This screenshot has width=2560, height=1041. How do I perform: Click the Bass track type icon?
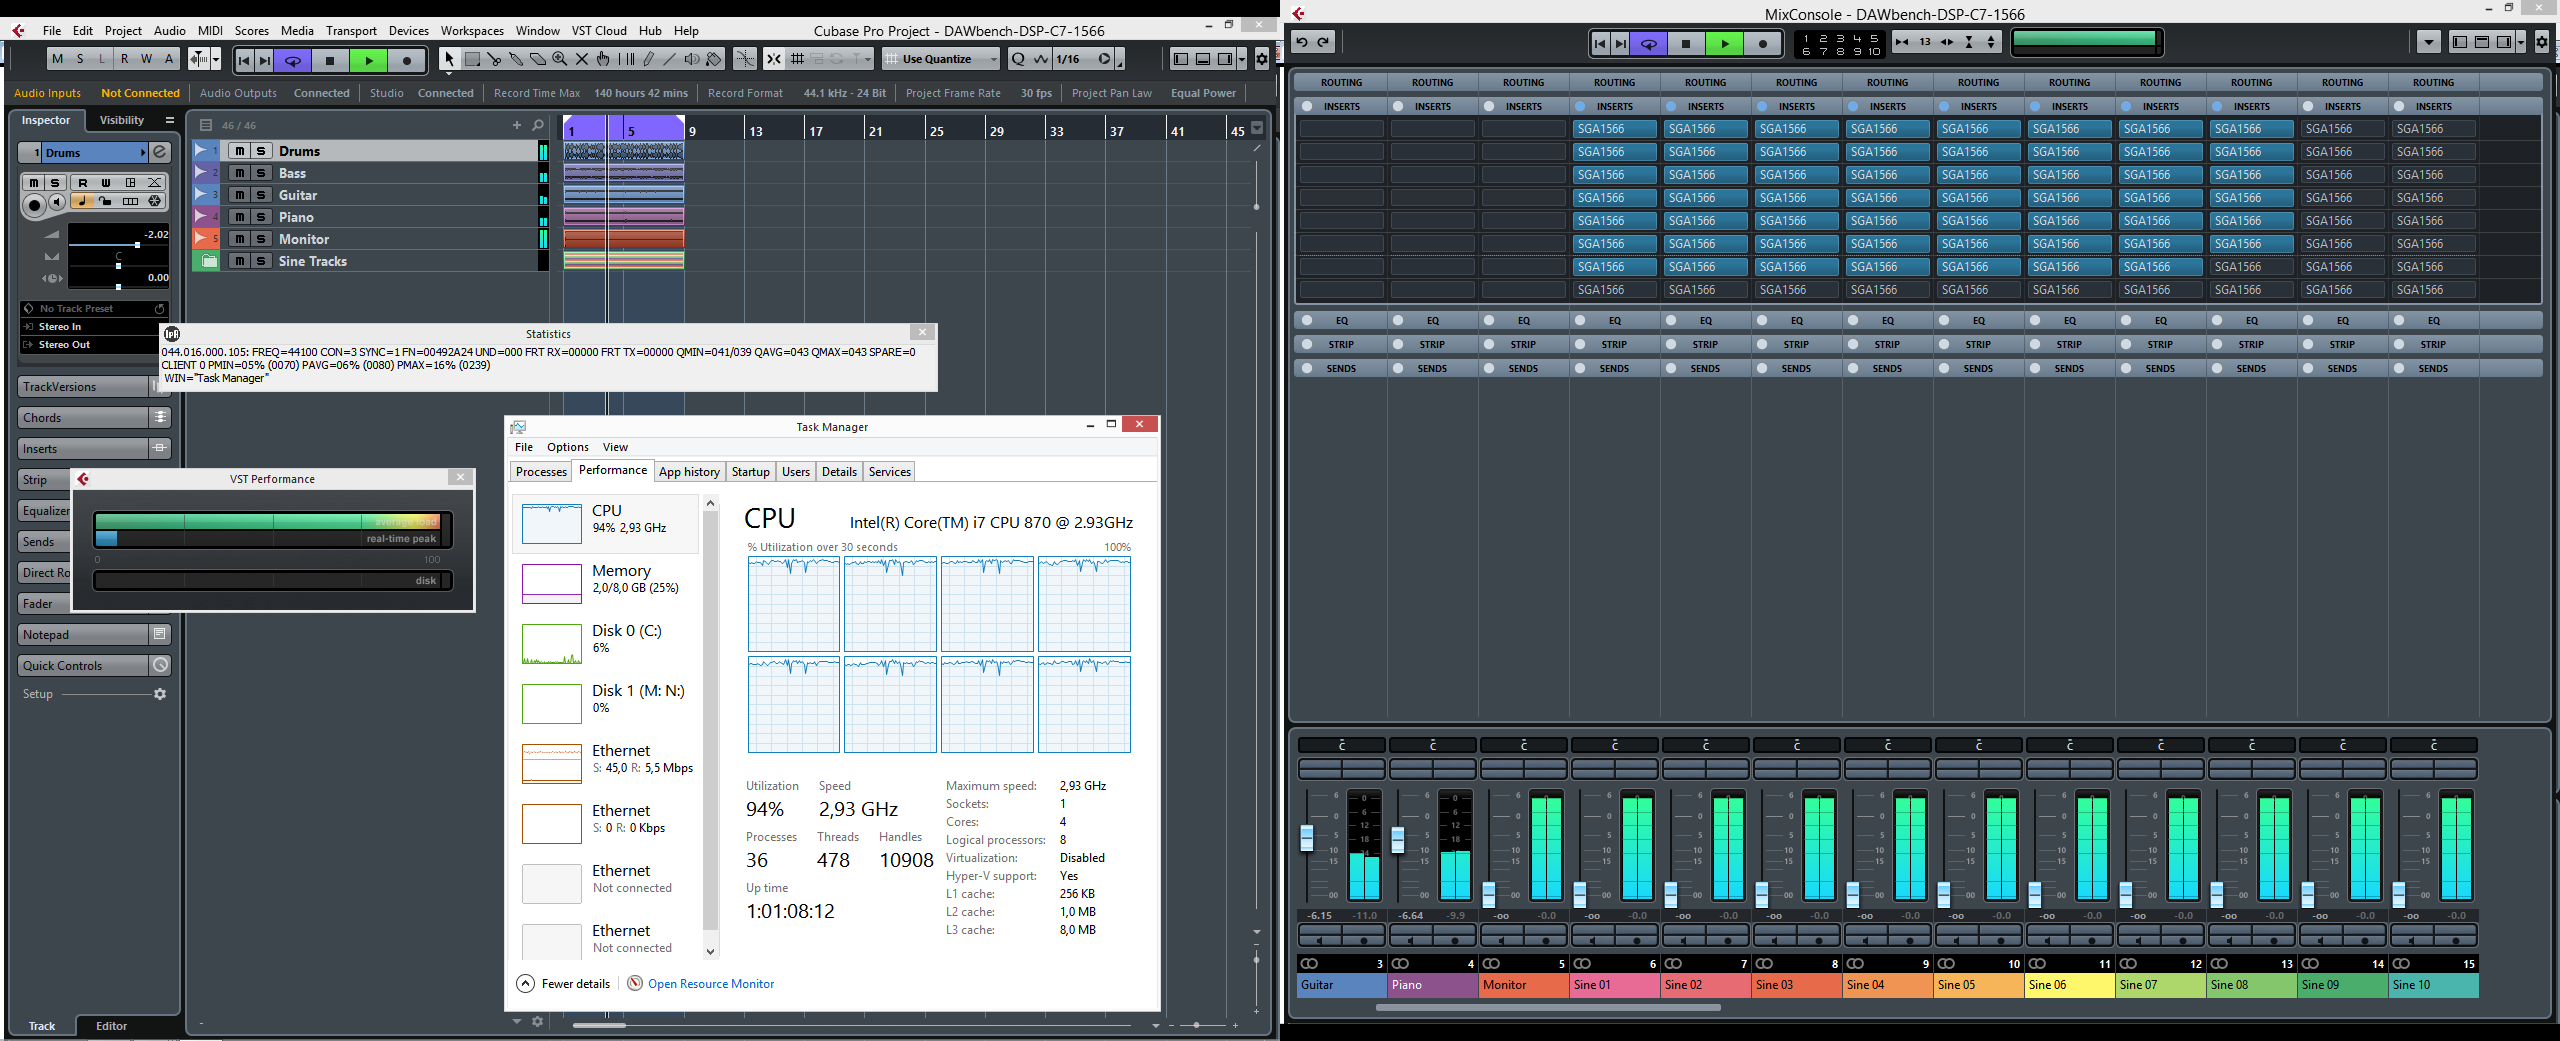coord(203,173)
